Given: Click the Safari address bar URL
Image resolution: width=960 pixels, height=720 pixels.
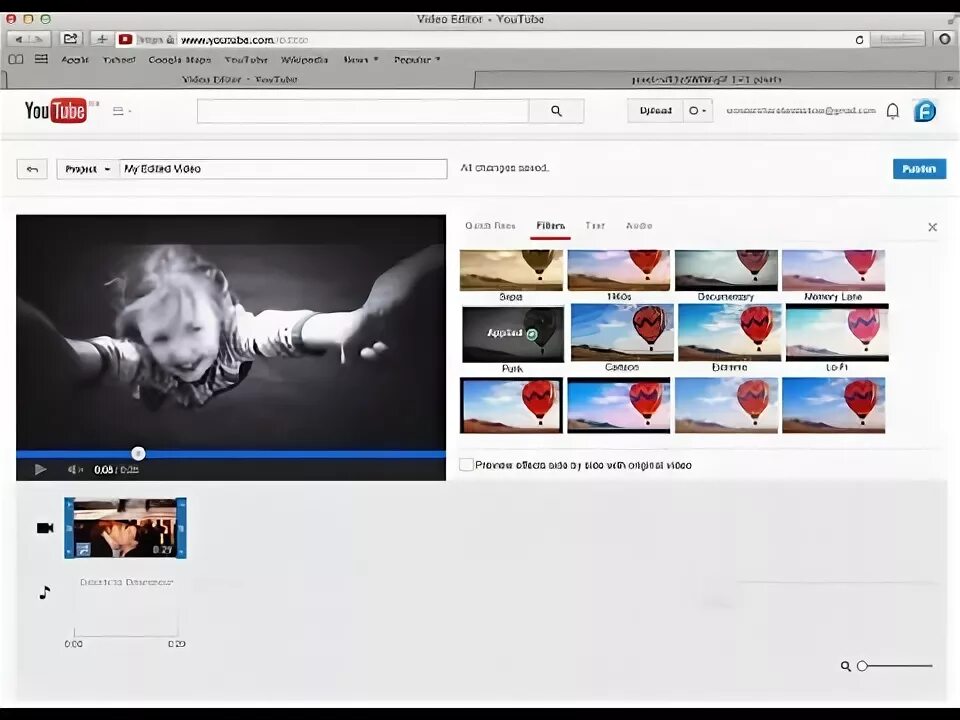Looking at the screenshot, I should click(x=245, y=40).
